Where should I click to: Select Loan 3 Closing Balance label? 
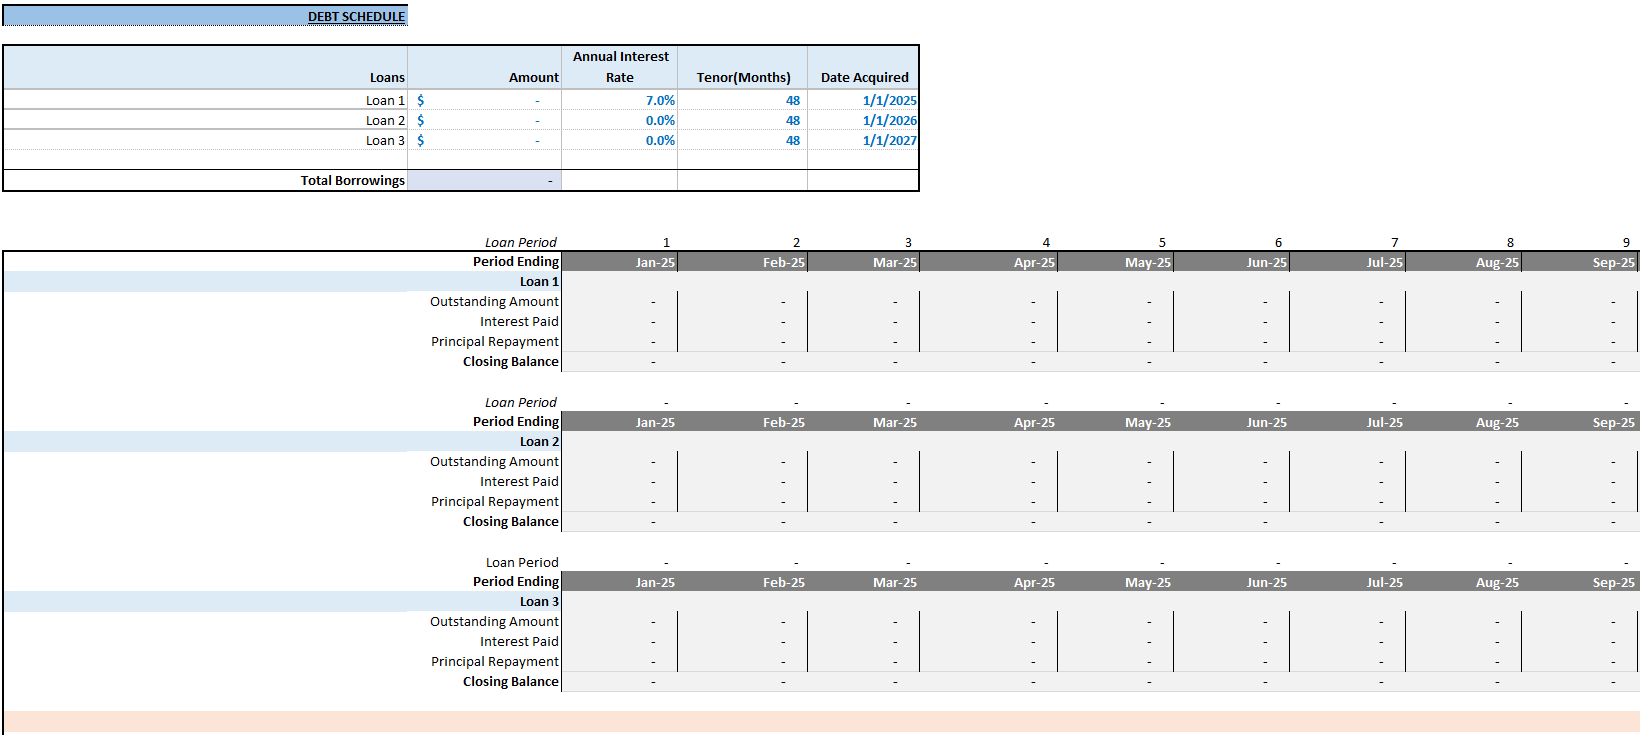[x=511, y=681]
